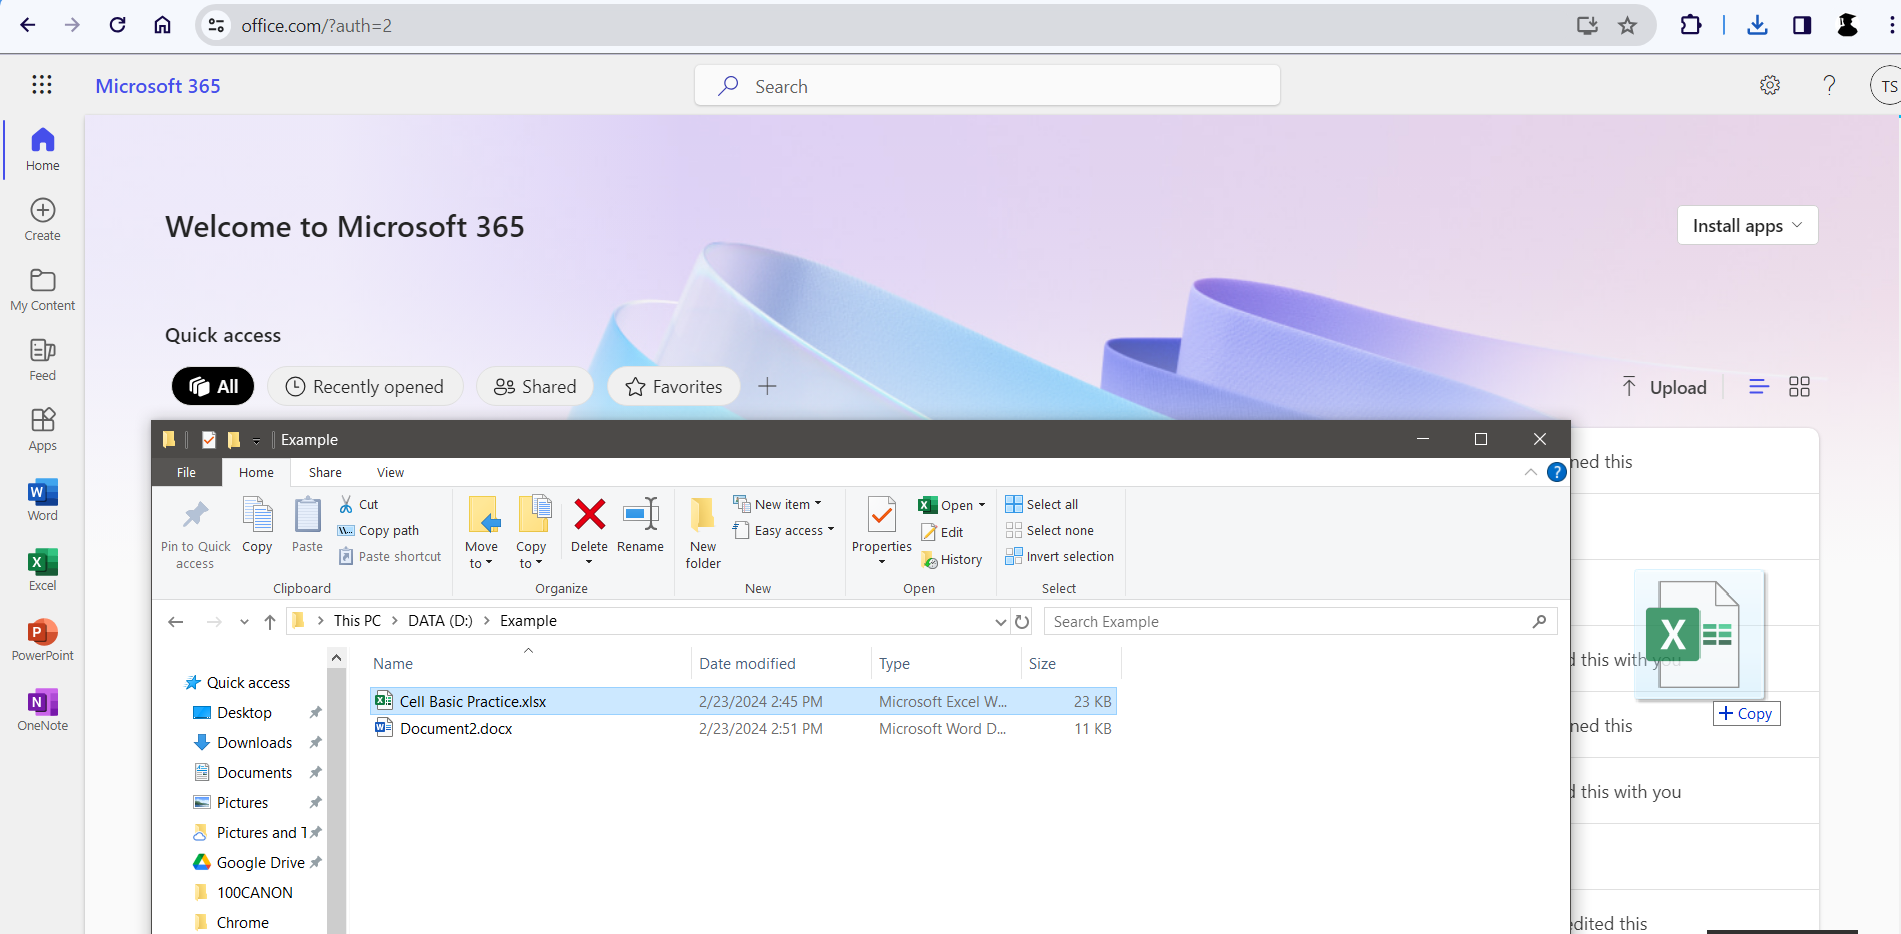
Task: Launch PowerPoint from the sidebar
Action: tap(42, 639)
